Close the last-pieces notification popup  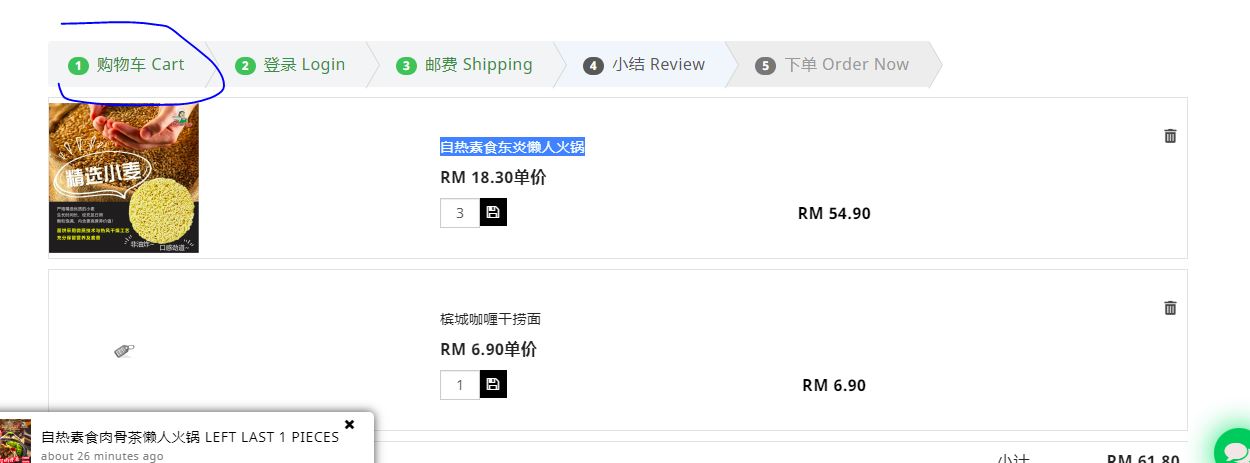coord(349,424)
